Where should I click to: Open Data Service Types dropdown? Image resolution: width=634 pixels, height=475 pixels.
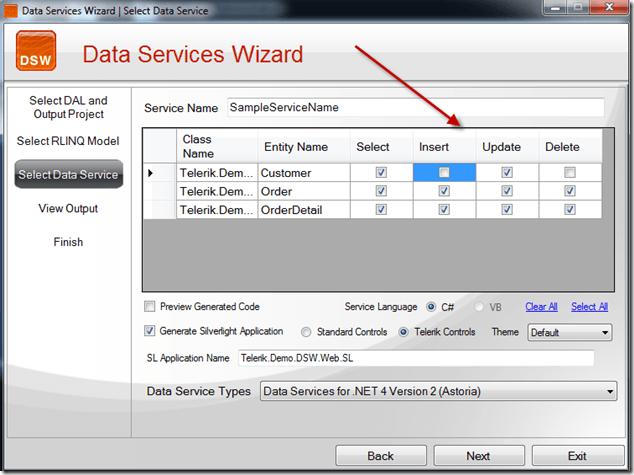pos(438,391)
